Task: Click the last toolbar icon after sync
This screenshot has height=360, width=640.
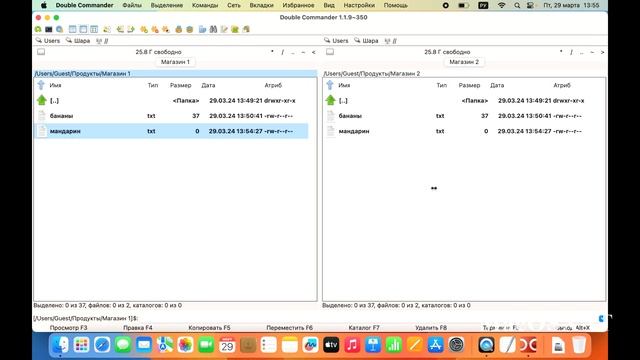Action: [x=246, y=29]
